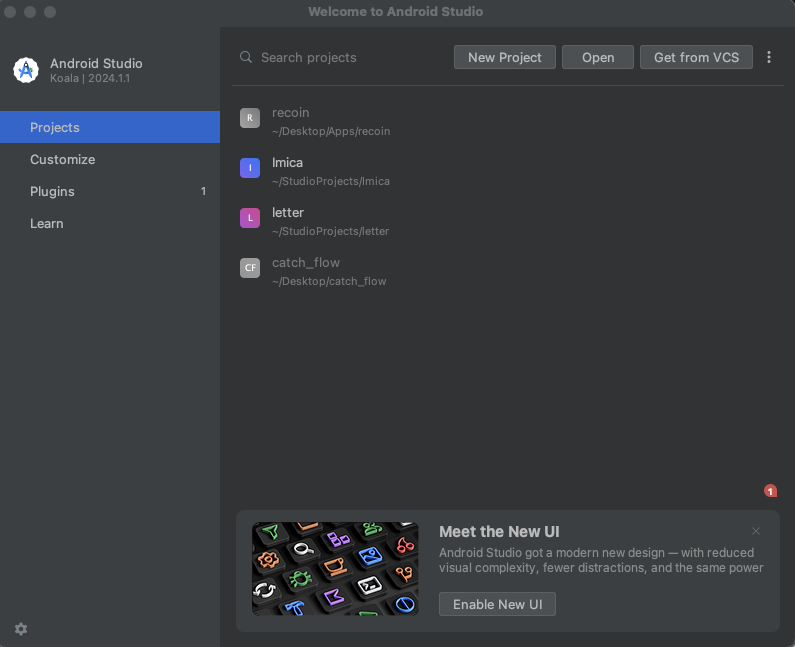Screen dimensions: 795x647
Task: Switch to the Customize tab
Action: [110, 159]
